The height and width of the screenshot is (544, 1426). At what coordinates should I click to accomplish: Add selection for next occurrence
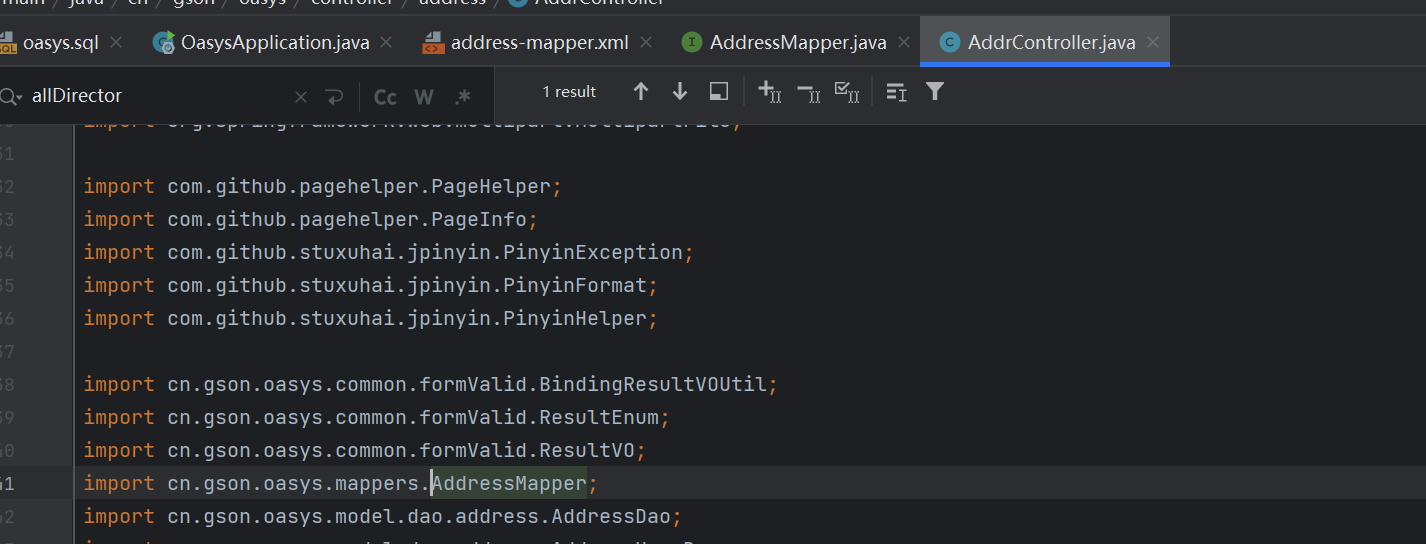pos(769,92)
